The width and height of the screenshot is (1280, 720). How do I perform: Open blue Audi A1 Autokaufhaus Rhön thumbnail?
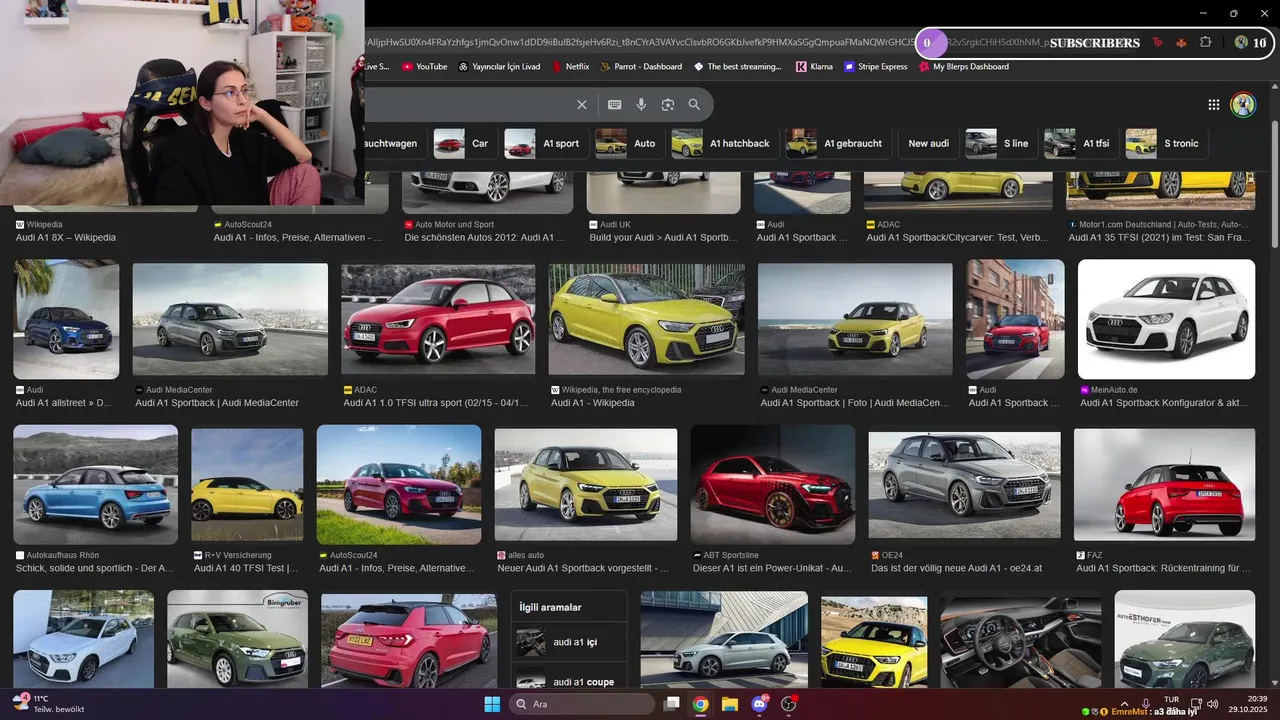coord(95,484)
